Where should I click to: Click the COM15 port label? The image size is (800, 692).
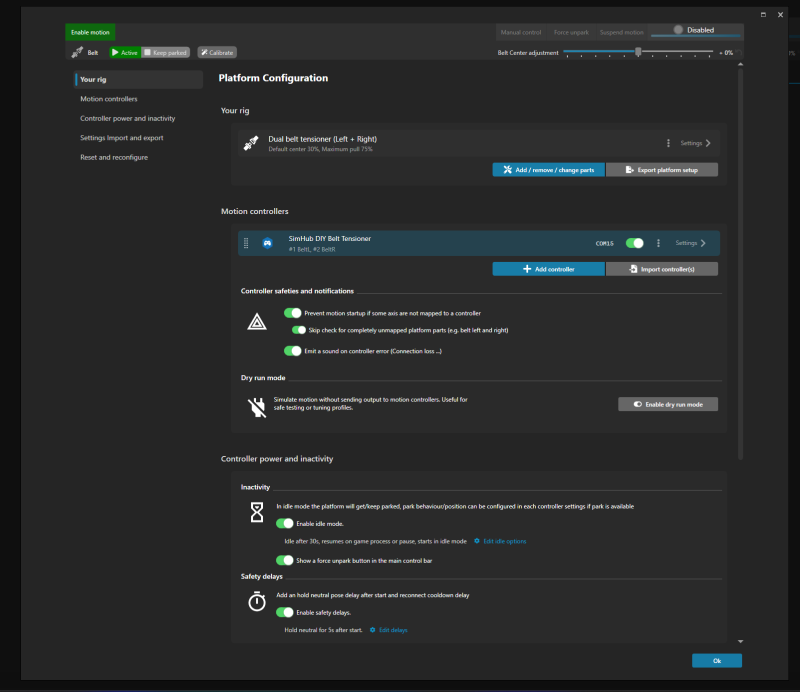point(605,243)
